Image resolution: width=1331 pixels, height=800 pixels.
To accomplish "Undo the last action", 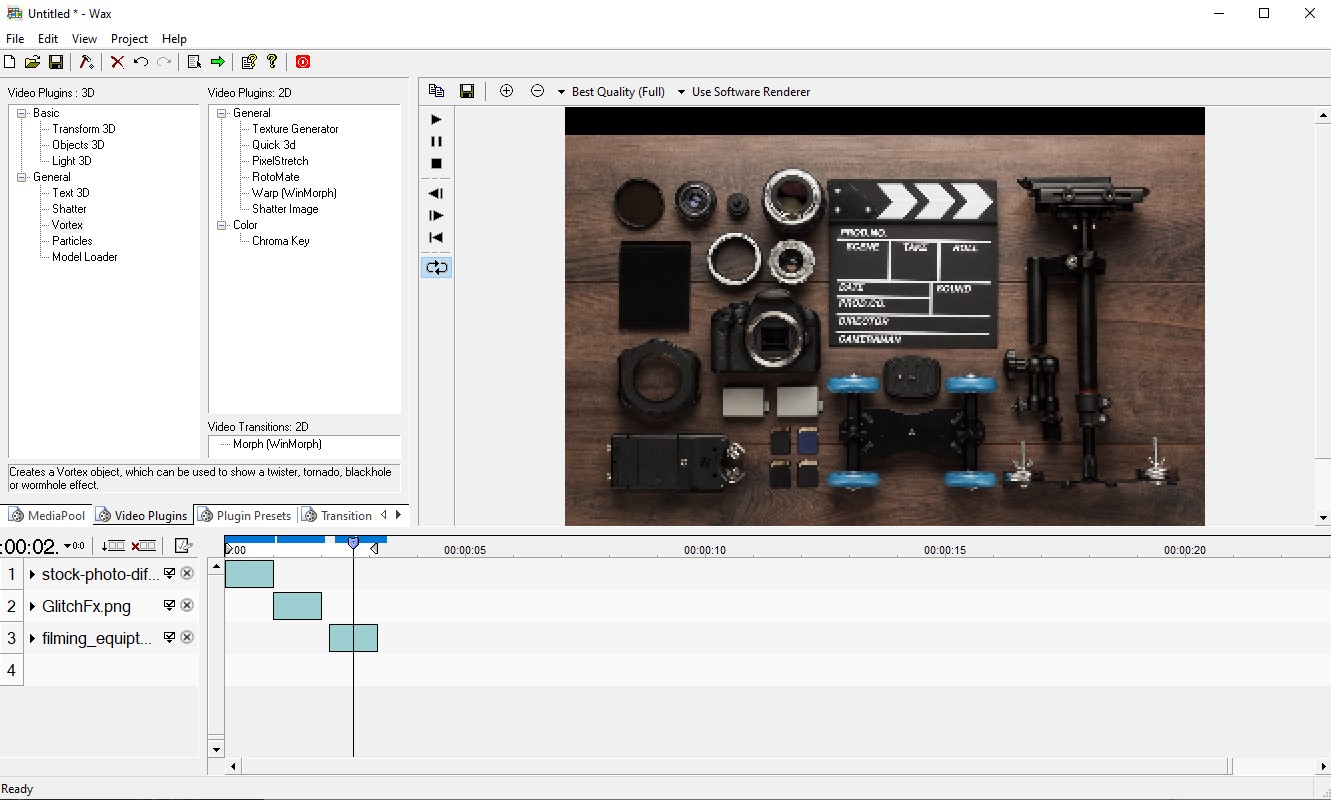I will click(x=141, y=61).
